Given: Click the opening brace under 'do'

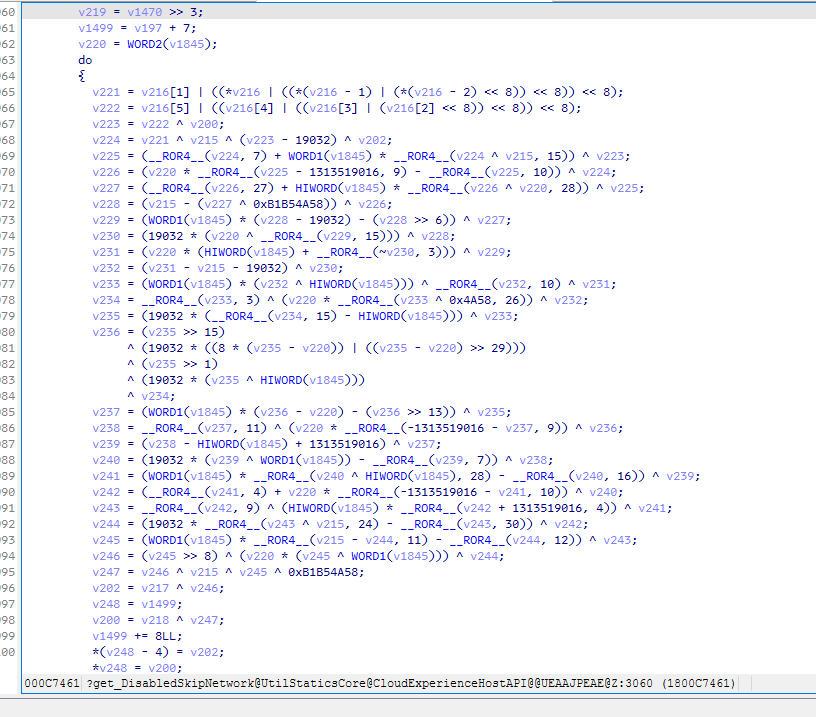Looking at the screenshot, I should pos(82,76).
